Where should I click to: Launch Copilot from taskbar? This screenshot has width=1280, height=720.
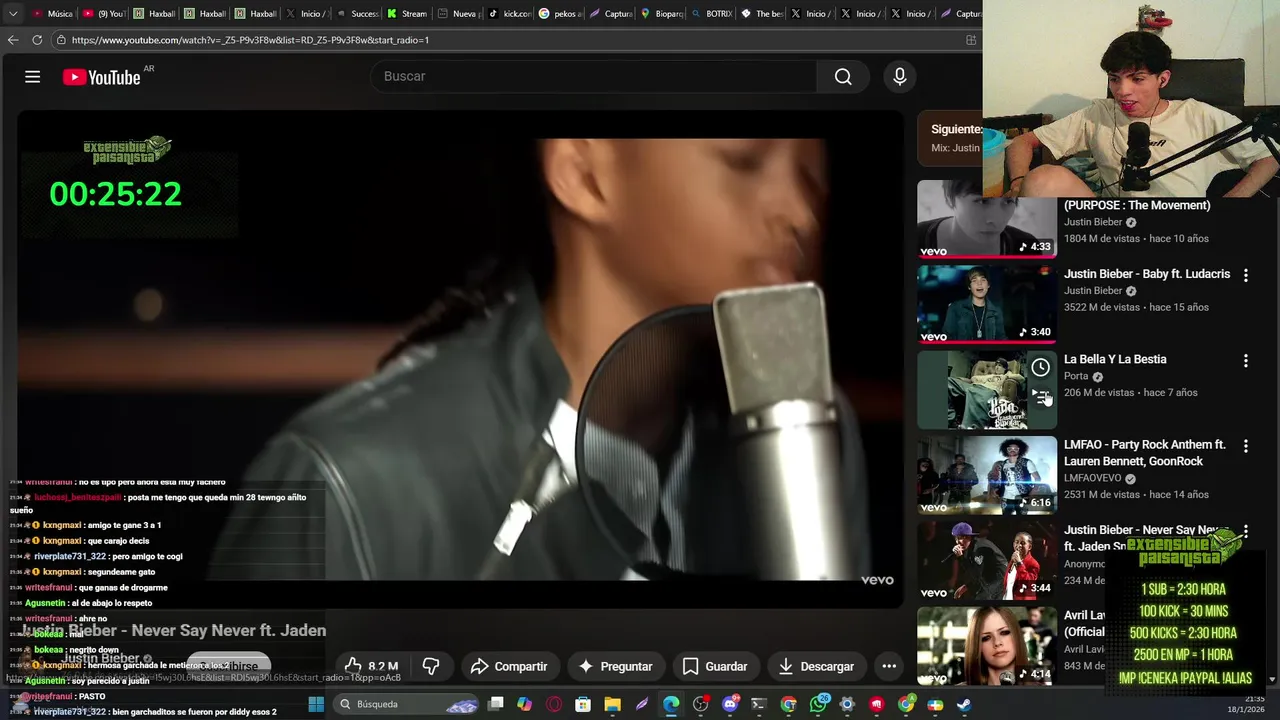(525, 704)
